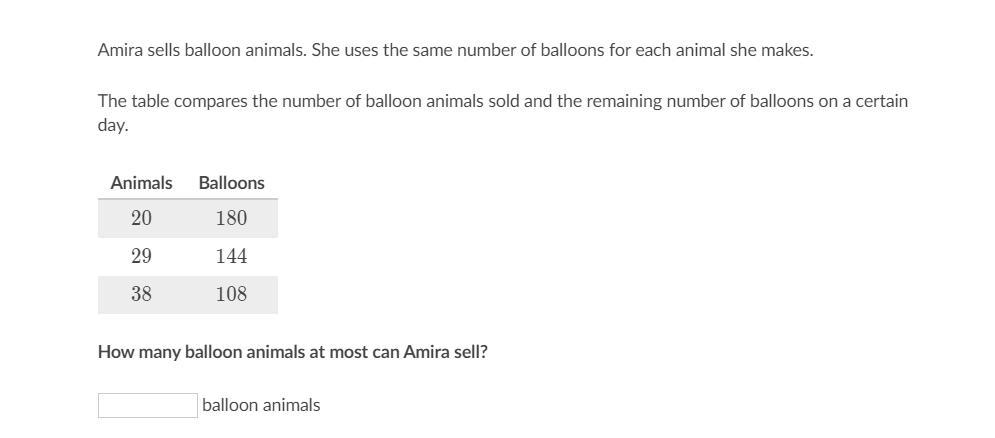Select the cell with value 20
The height and width of the screenshot is (438, 995).
(141, 218)
